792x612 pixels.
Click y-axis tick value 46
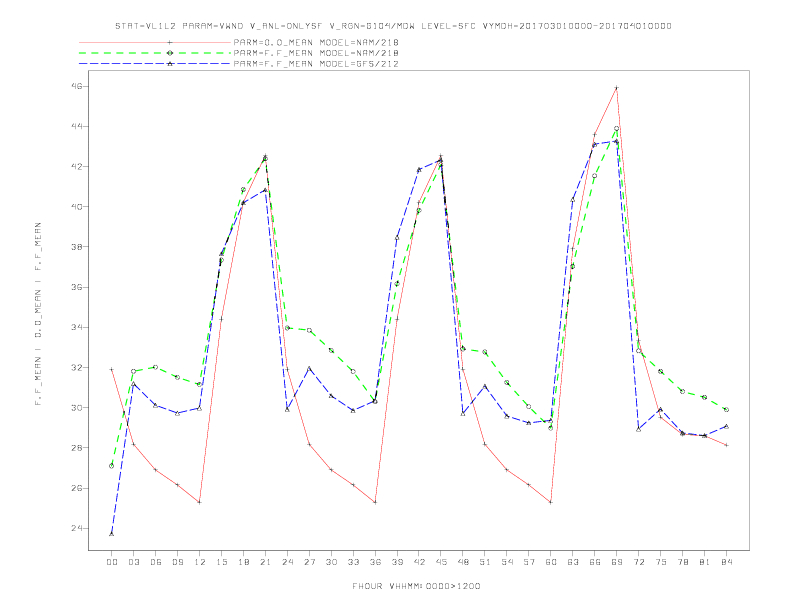tap(77, 86)
